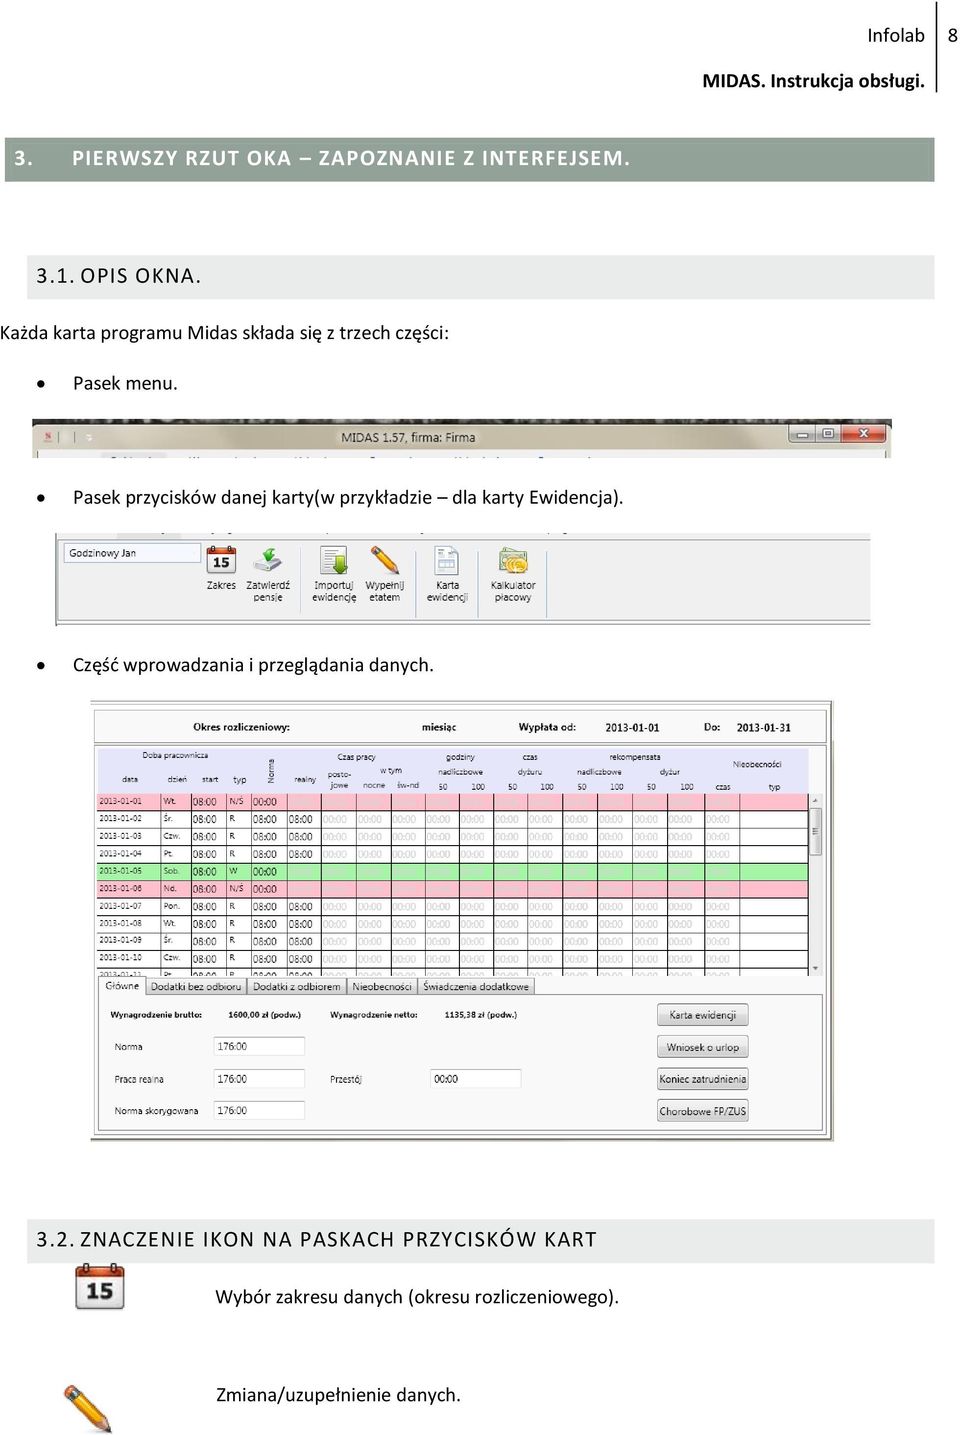Click the MIDAS app icon in title bar
960x1435 pixels.
47,437
